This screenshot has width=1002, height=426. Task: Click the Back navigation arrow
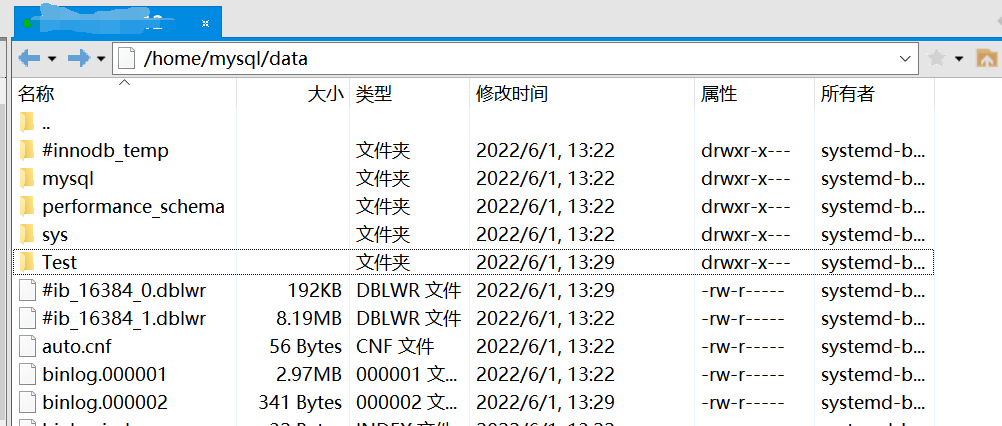pyautogui.click(x=29, y=59)
